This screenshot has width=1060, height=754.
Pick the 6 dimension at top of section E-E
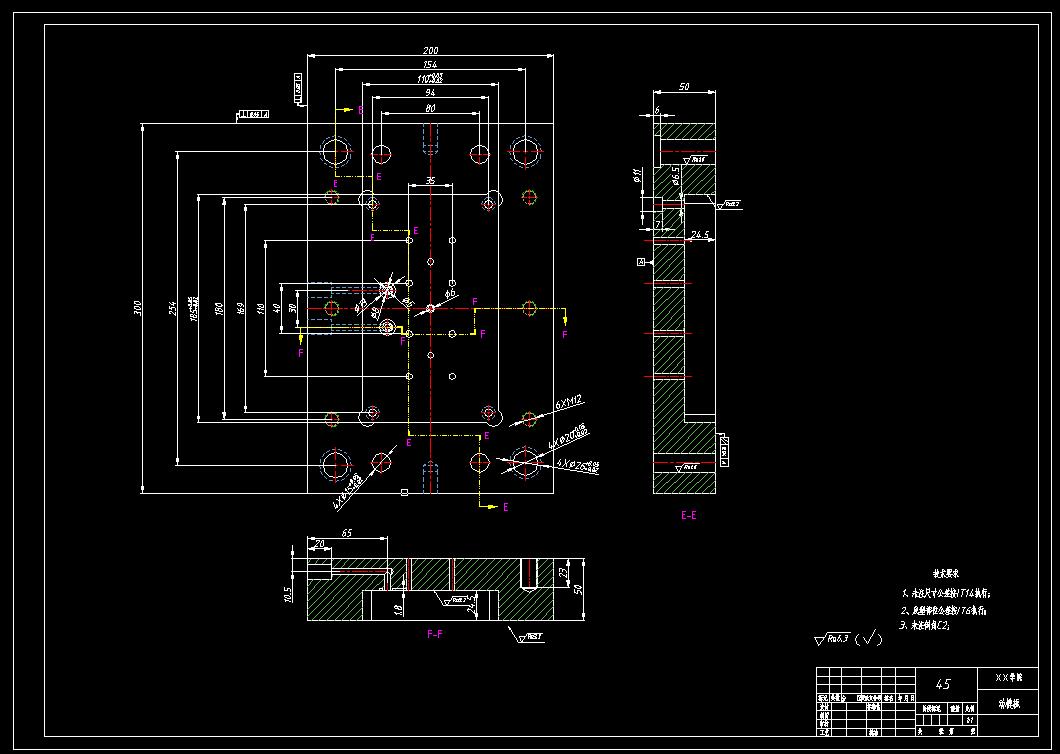point(656,110)
